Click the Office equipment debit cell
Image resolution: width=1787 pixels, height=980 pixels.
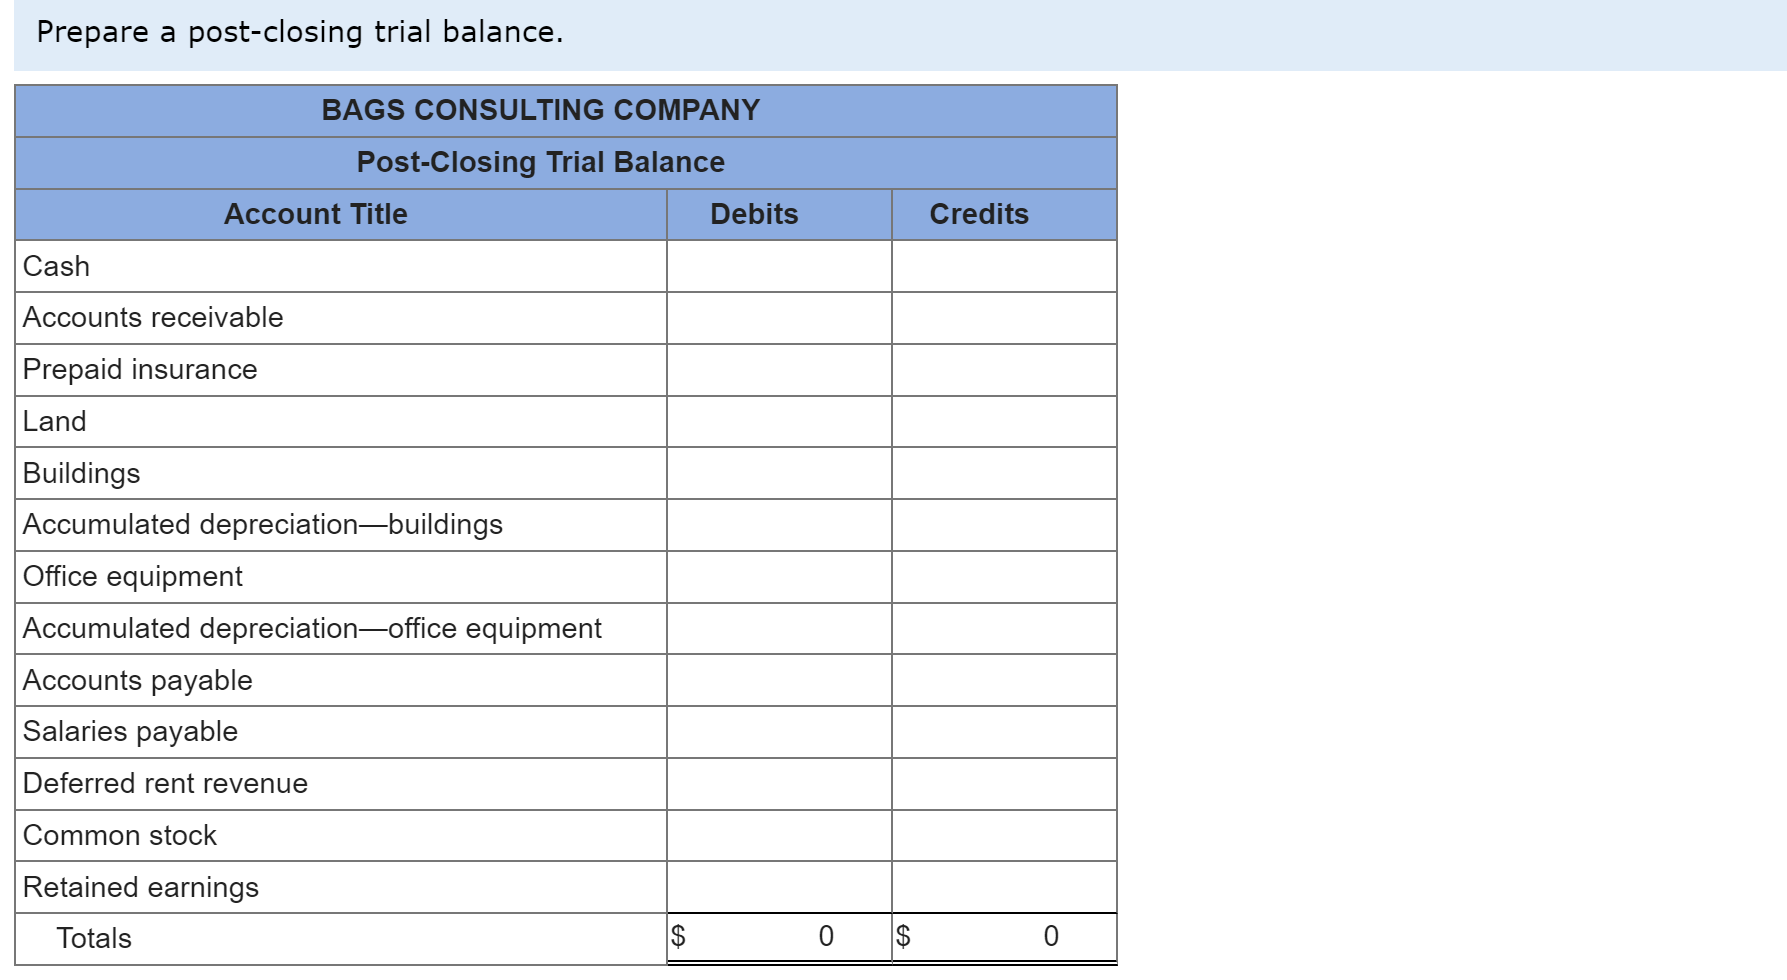coord(778,576)
